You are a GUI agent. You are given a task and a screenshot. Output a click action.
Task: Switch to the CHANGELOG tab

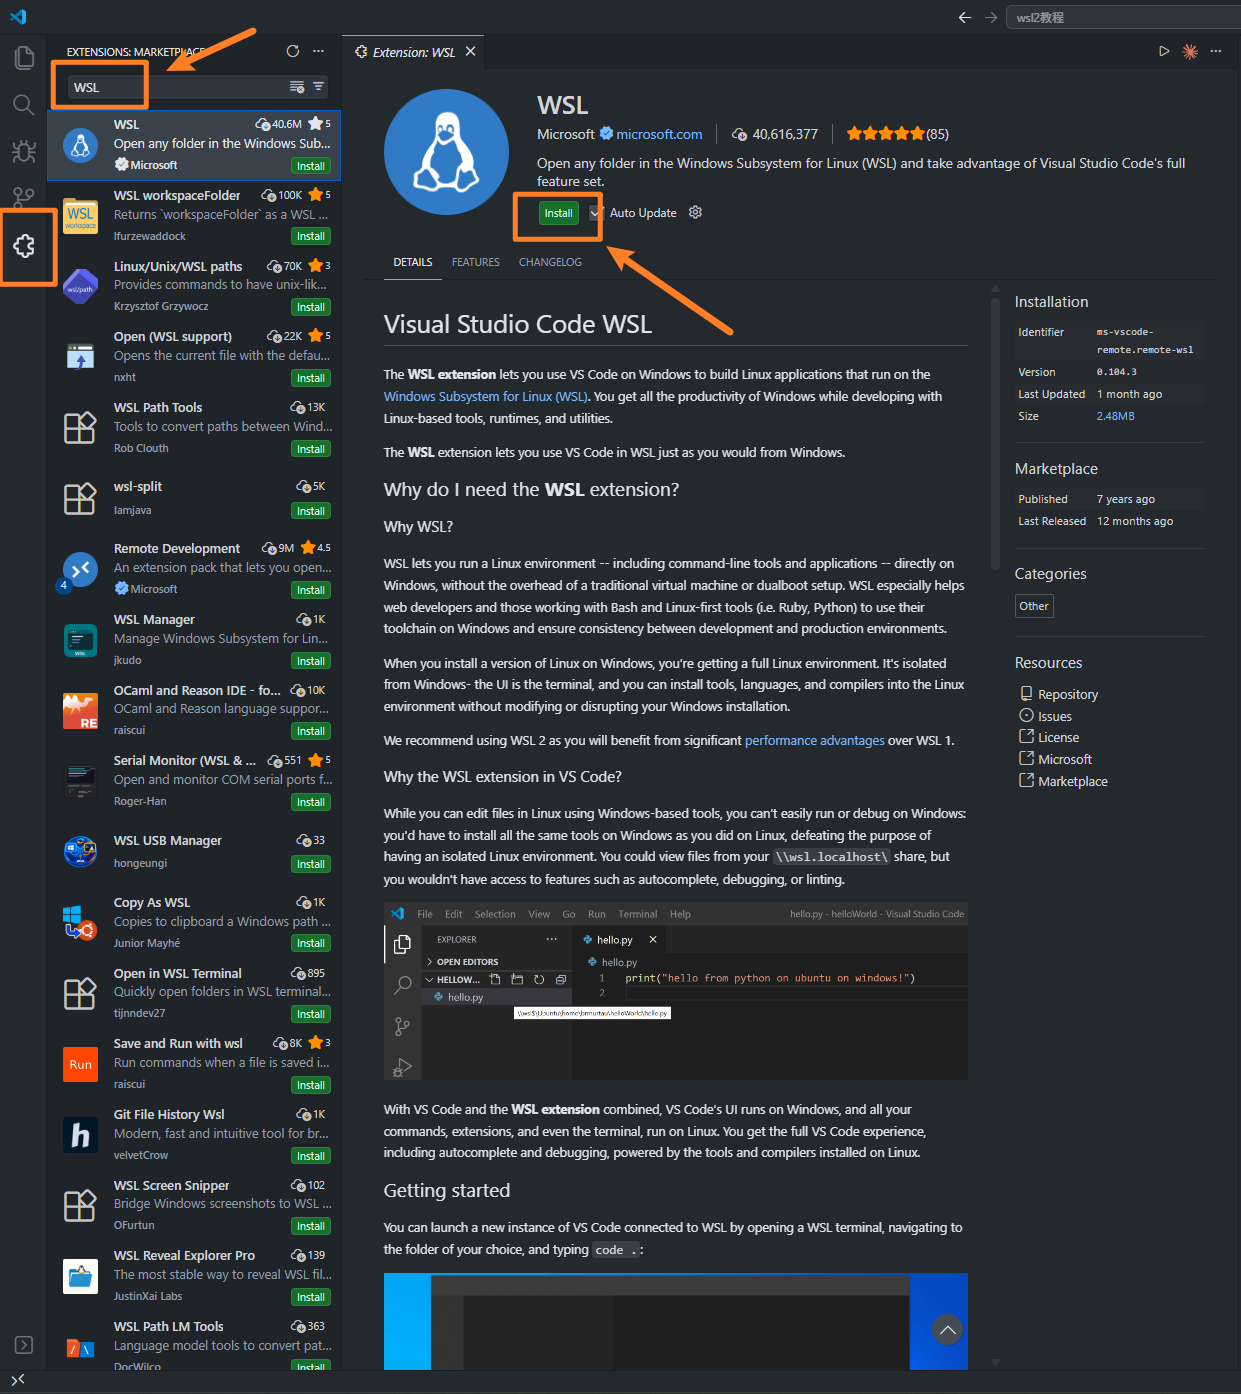550,262
